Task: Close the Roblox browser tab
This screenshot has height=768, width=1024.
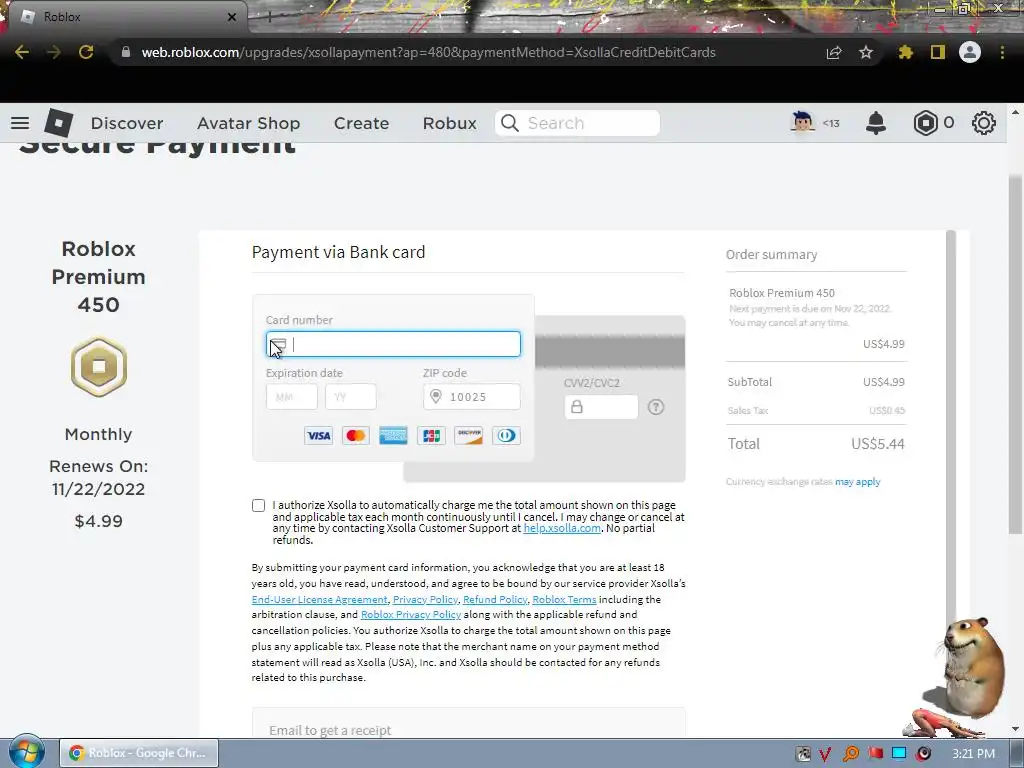Action: (x=232, y=17)
